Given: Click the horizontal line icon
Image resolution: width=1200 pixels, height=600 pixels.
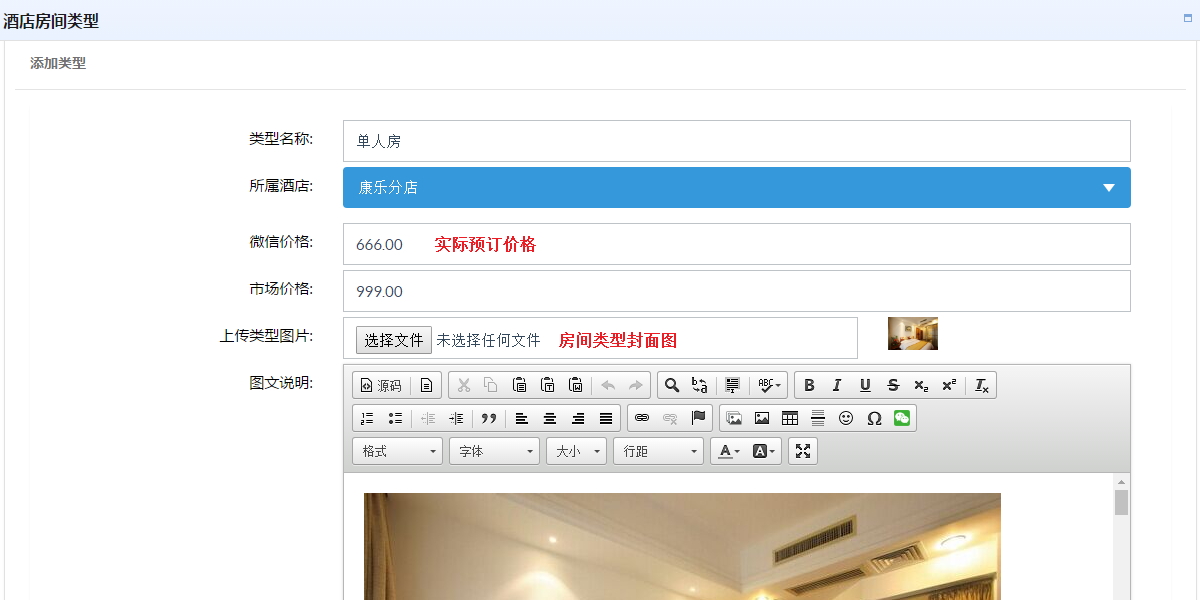Looking at the screenshot, I should coord(818,418).
